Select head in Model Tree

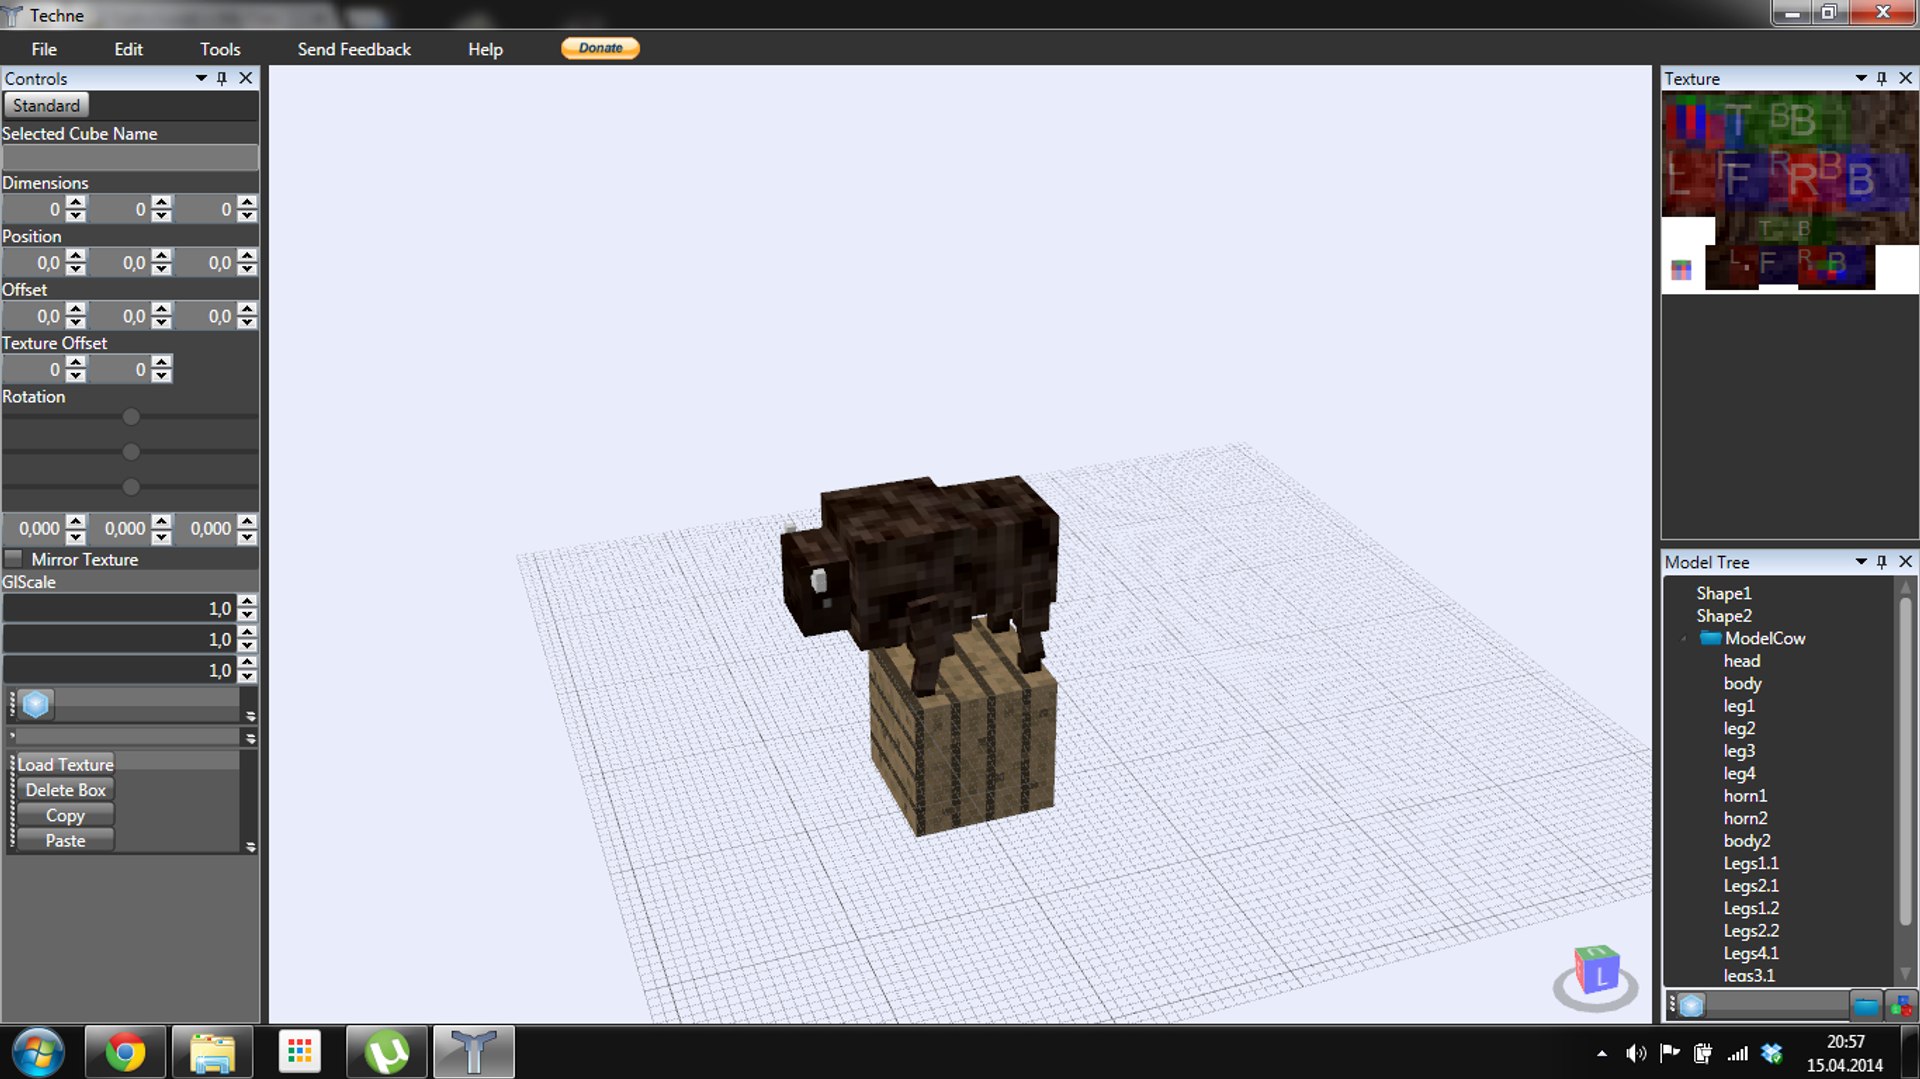pos(1742,661)
